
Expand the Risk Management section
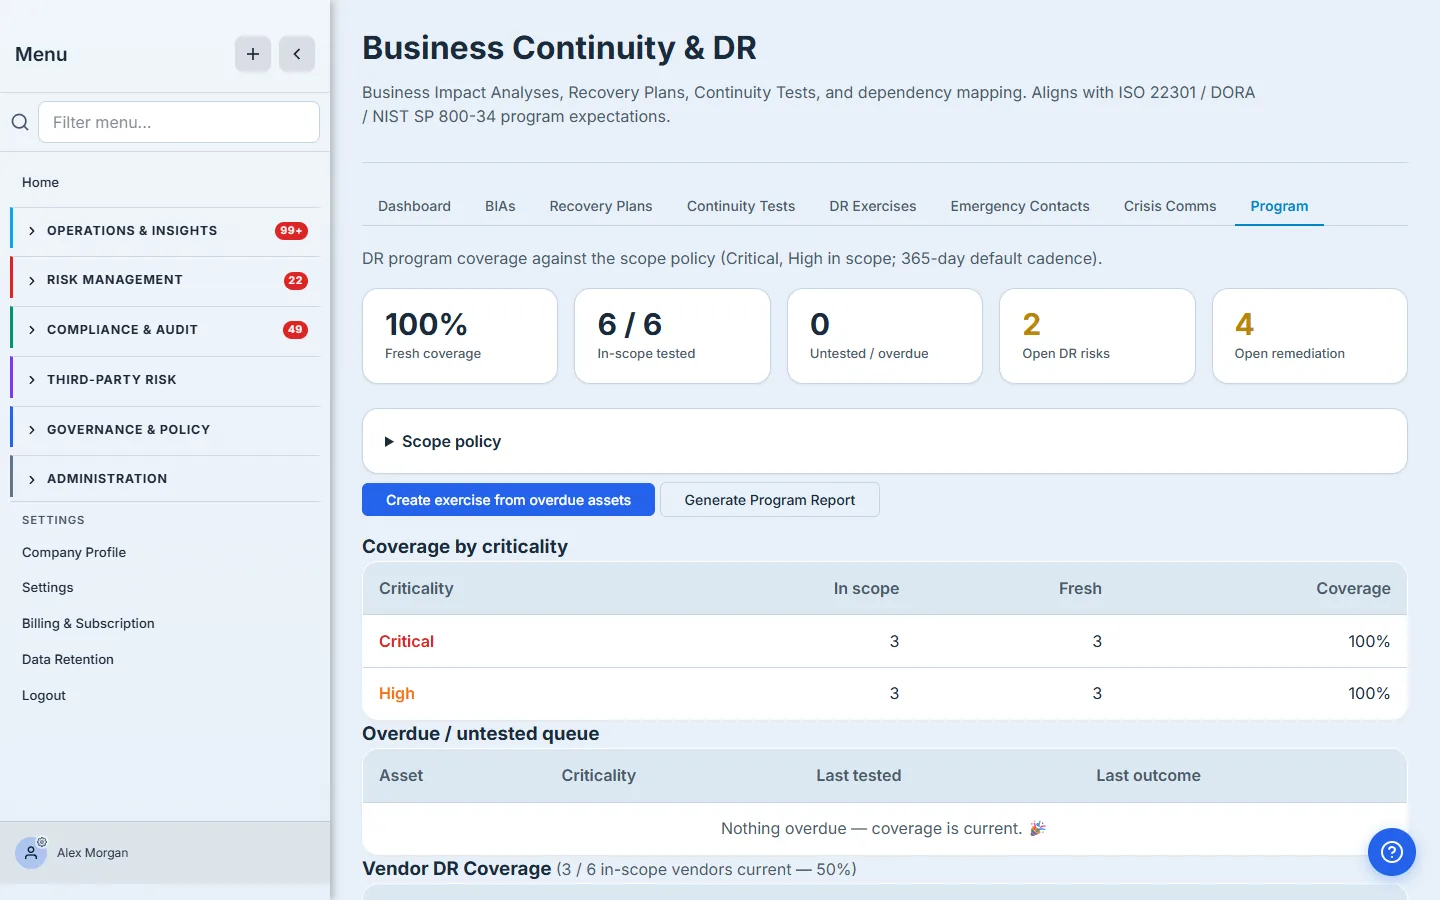click(x=166, y=280)
